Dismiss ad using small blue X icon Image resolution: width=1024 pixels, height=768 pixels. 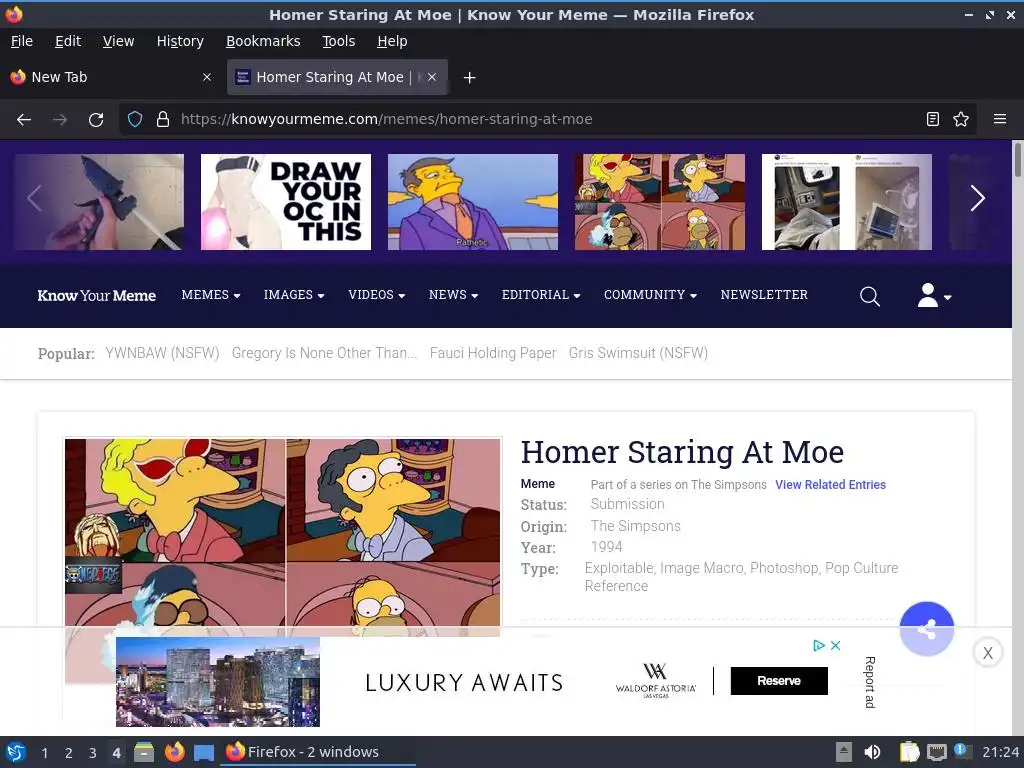[835, 645]
